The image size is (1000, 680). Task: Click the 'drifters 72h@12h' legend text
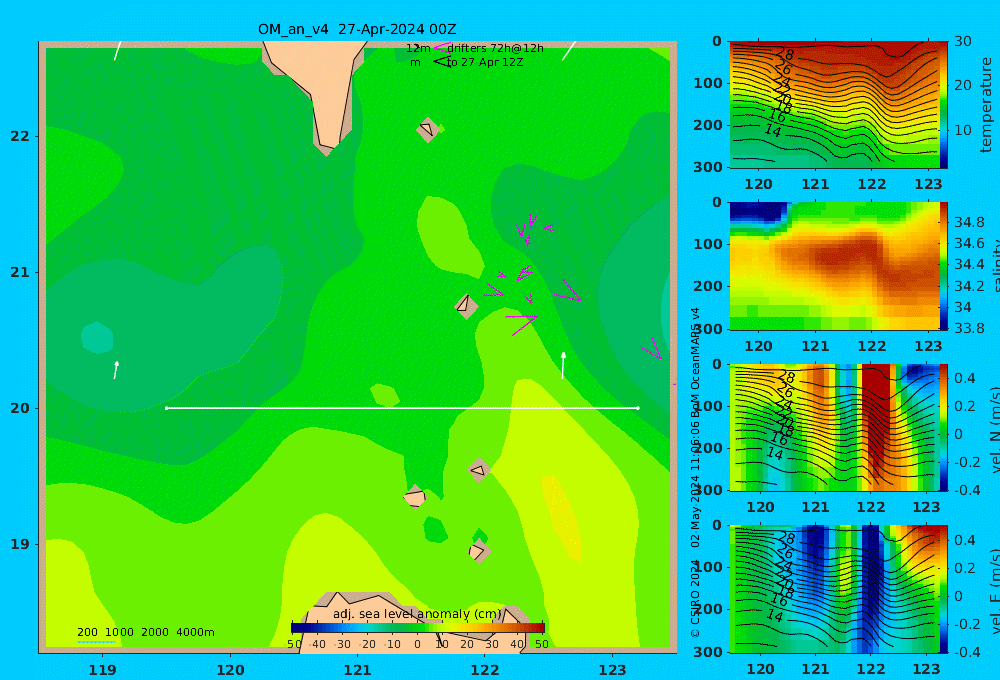495,48
